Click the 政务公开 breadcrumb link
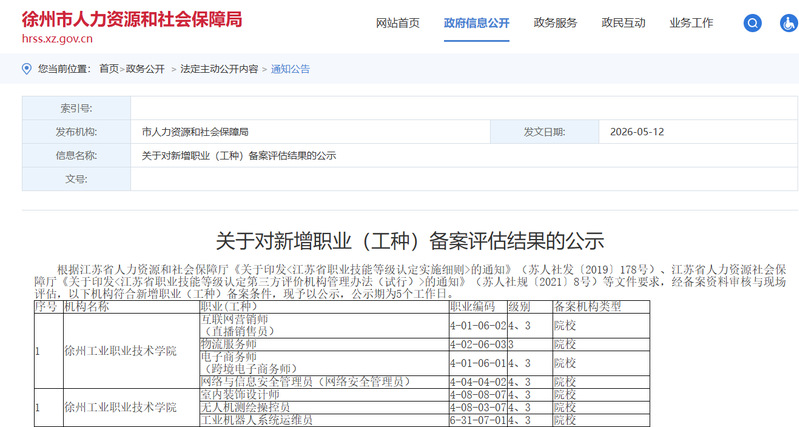The height and width of the screenshot is (427, 799). pyautogui.click(x=145, y=69)
